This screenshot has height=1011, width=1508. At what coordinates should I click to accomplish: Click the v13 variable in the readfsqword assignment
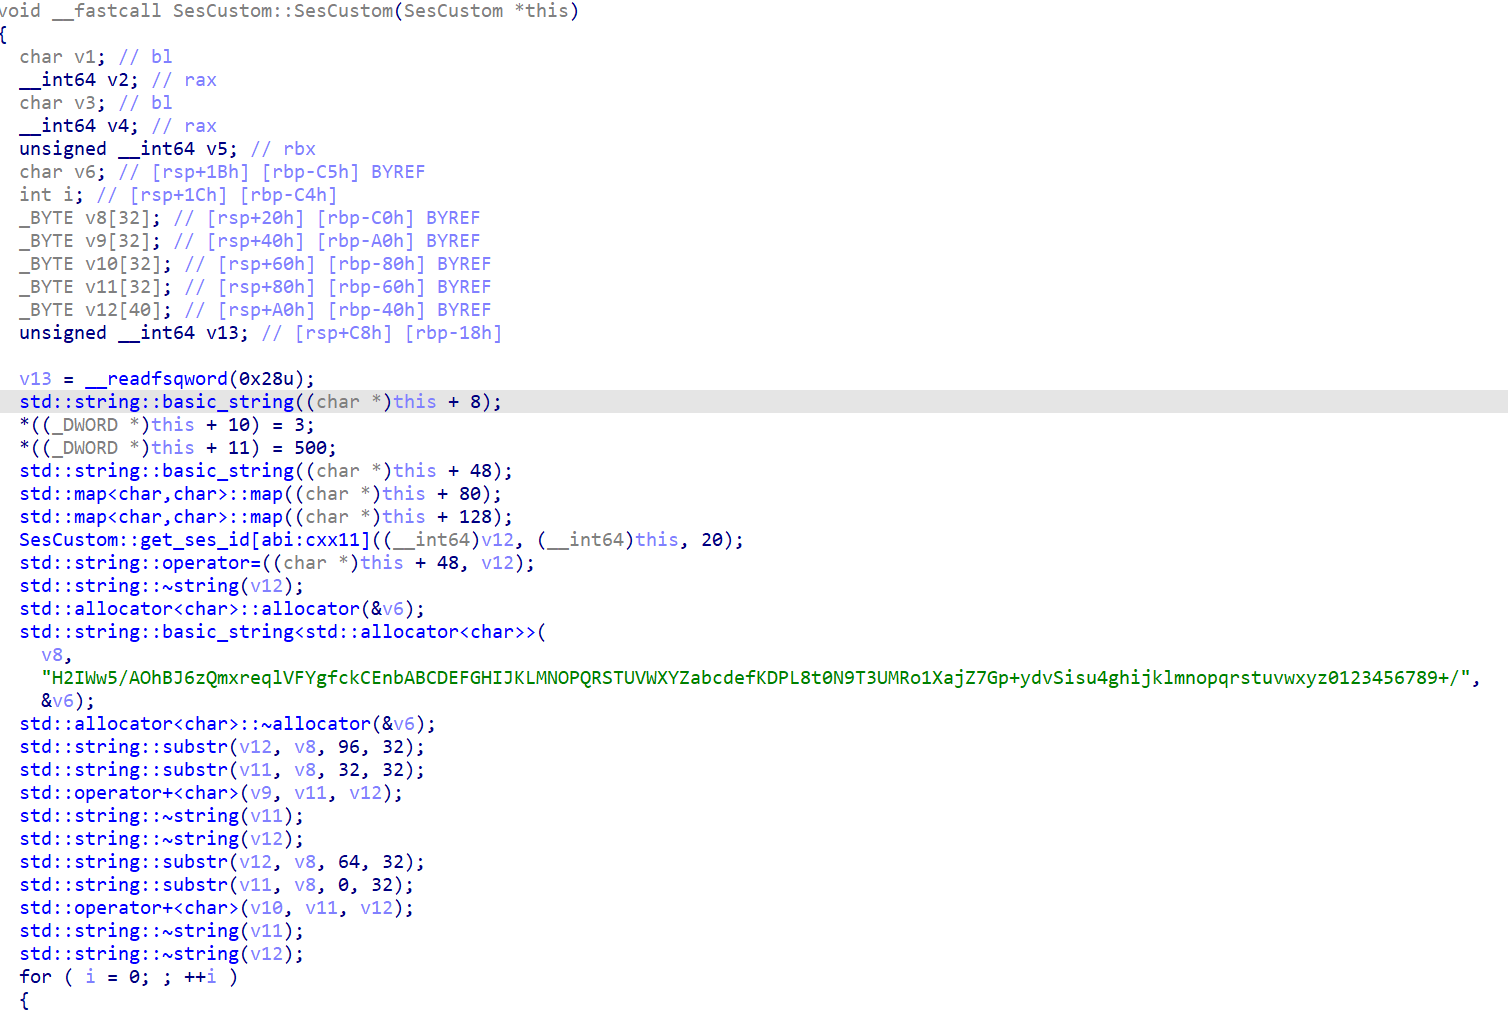click(35, 379)
